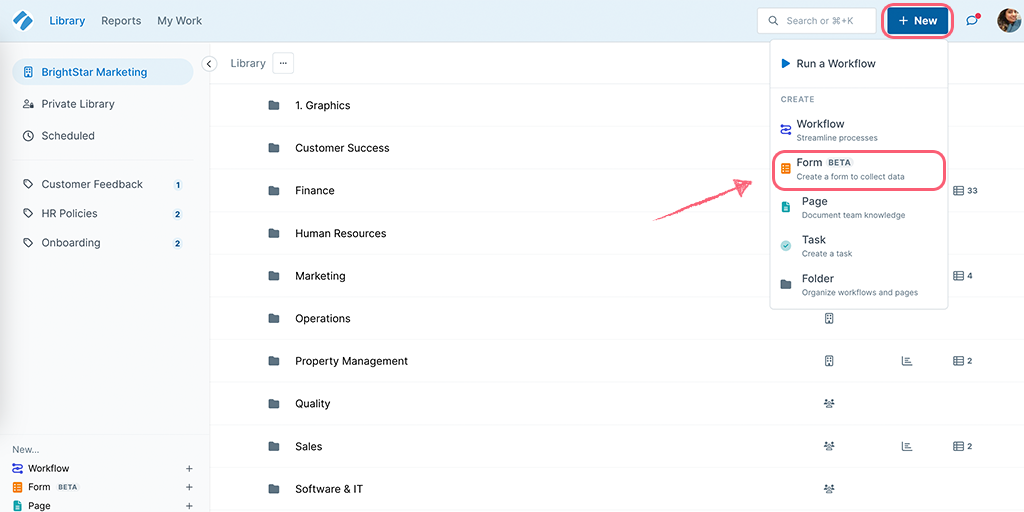Click the table icon with 2 in Sales row
Image resolution: width=1024 pixels, height=512 pixels.
click(963, 447)
